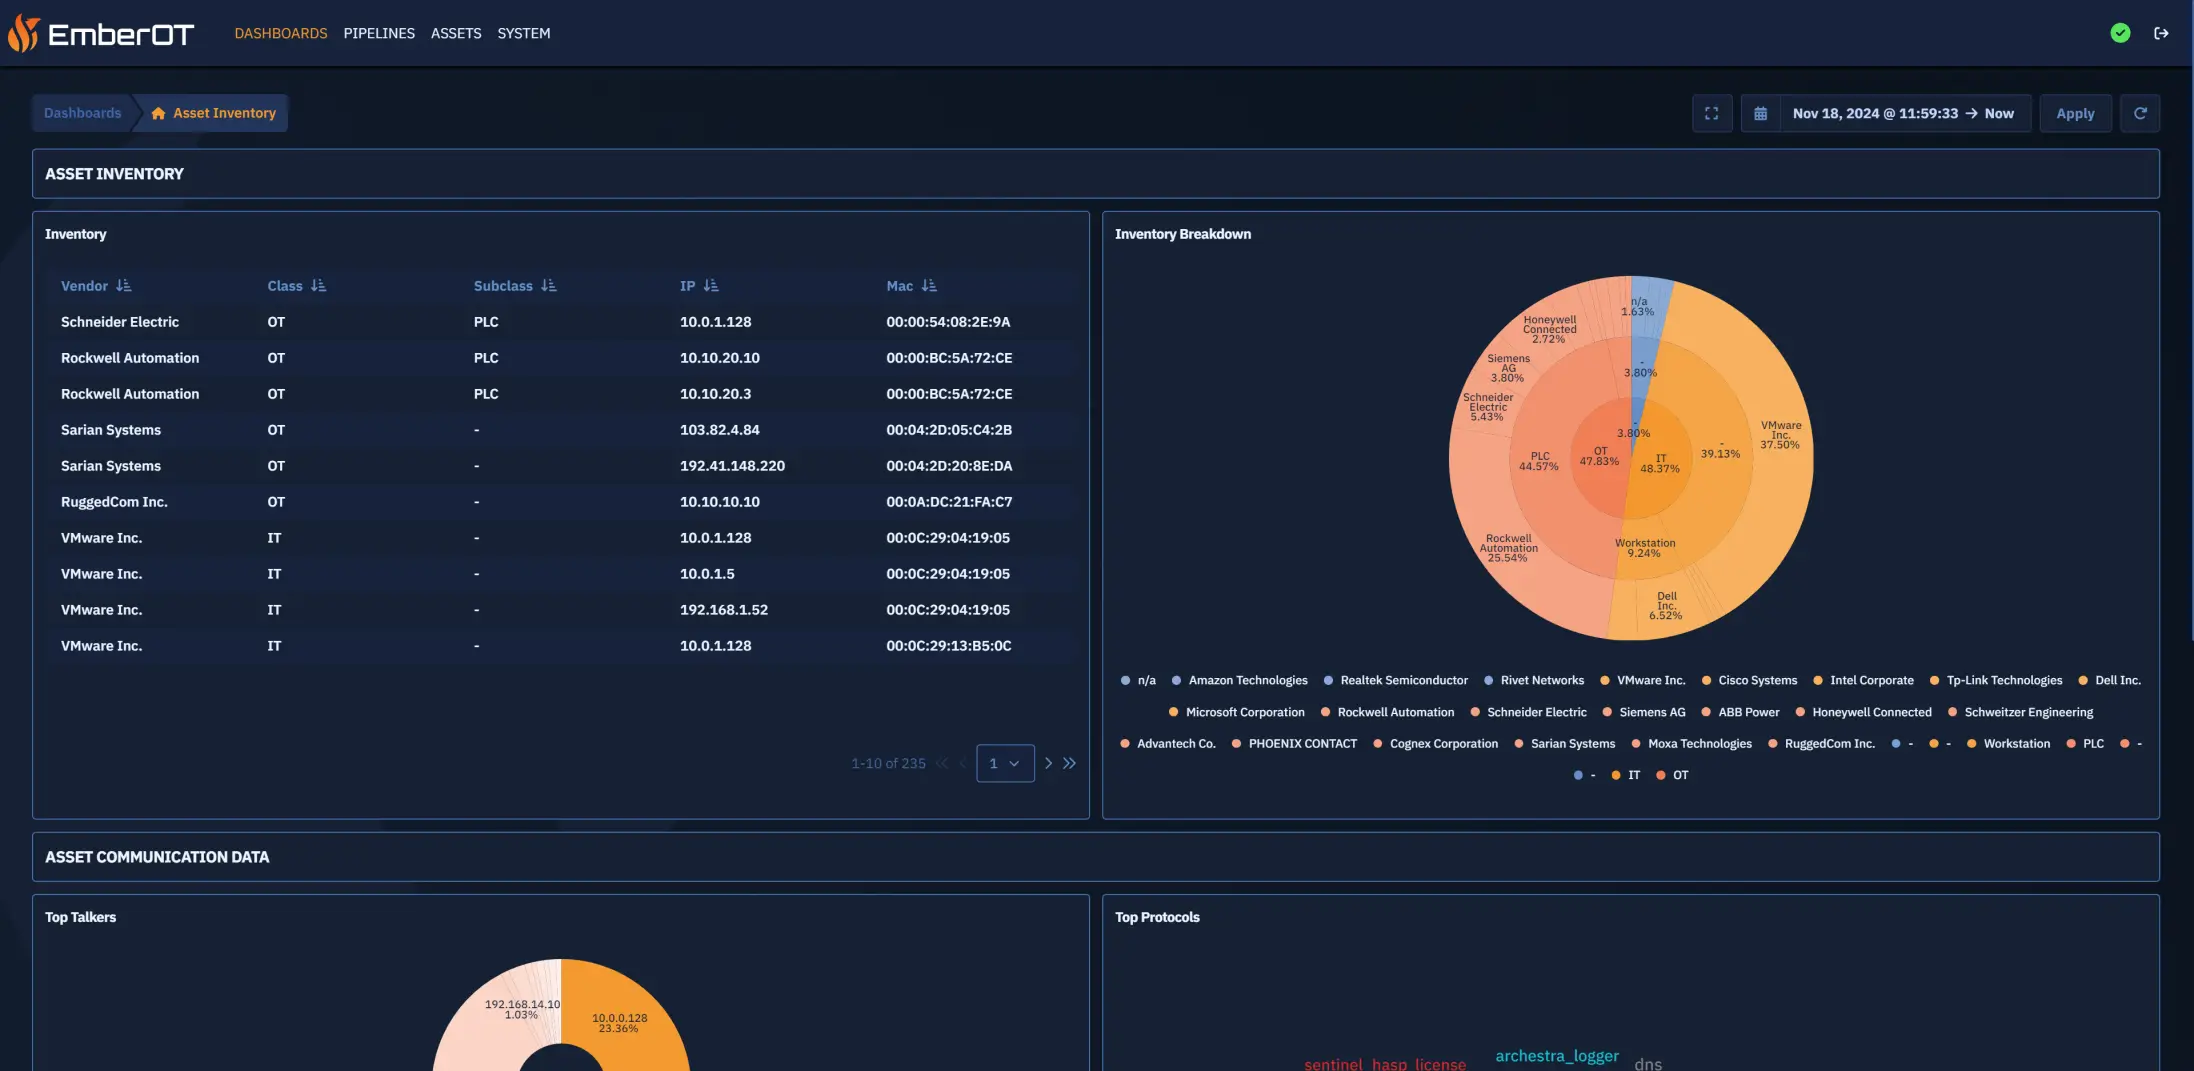This screenshot has width=2194, height=1071.
Task: Go to previous inventory page arrow
Action: (962, 763)
